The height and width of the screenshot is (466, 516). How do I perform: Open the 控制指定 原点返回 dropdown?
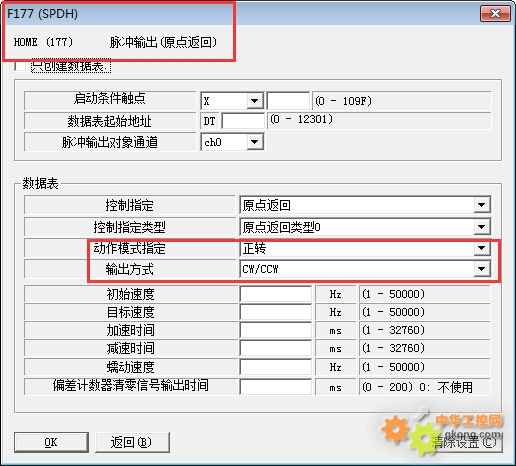point(482,205)
